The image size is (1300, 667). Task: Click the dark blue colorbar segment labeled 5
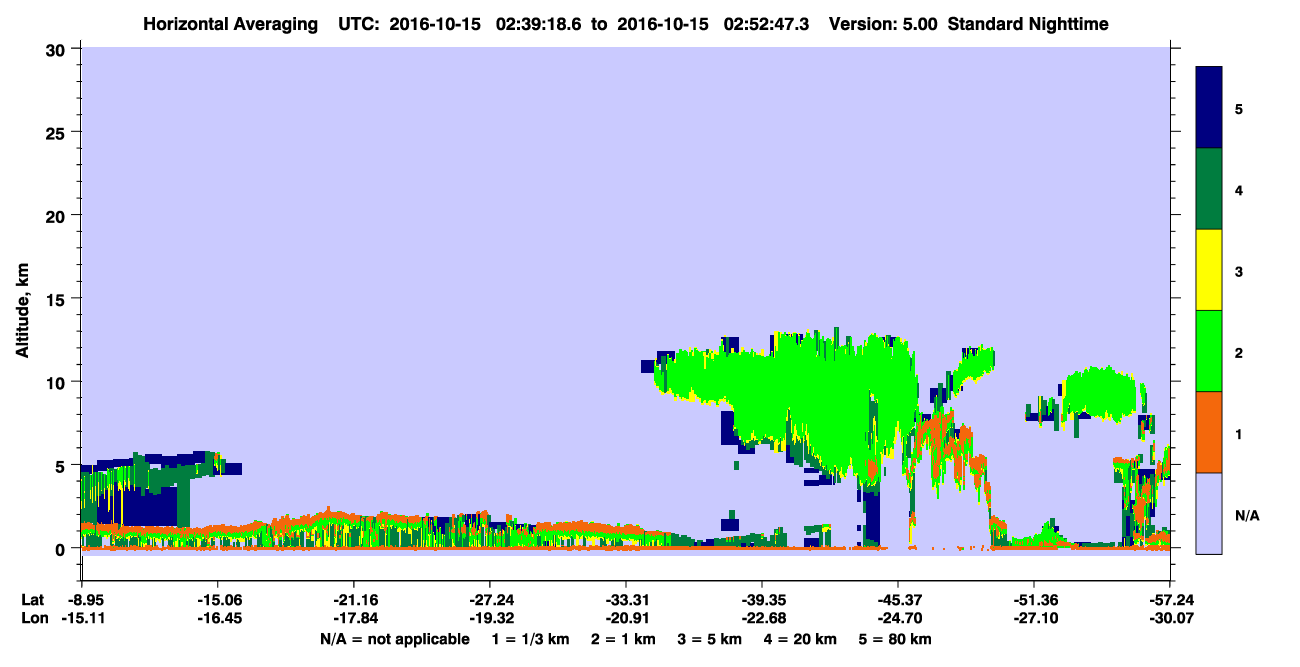pyautogui.click(x=1209, y=107)
